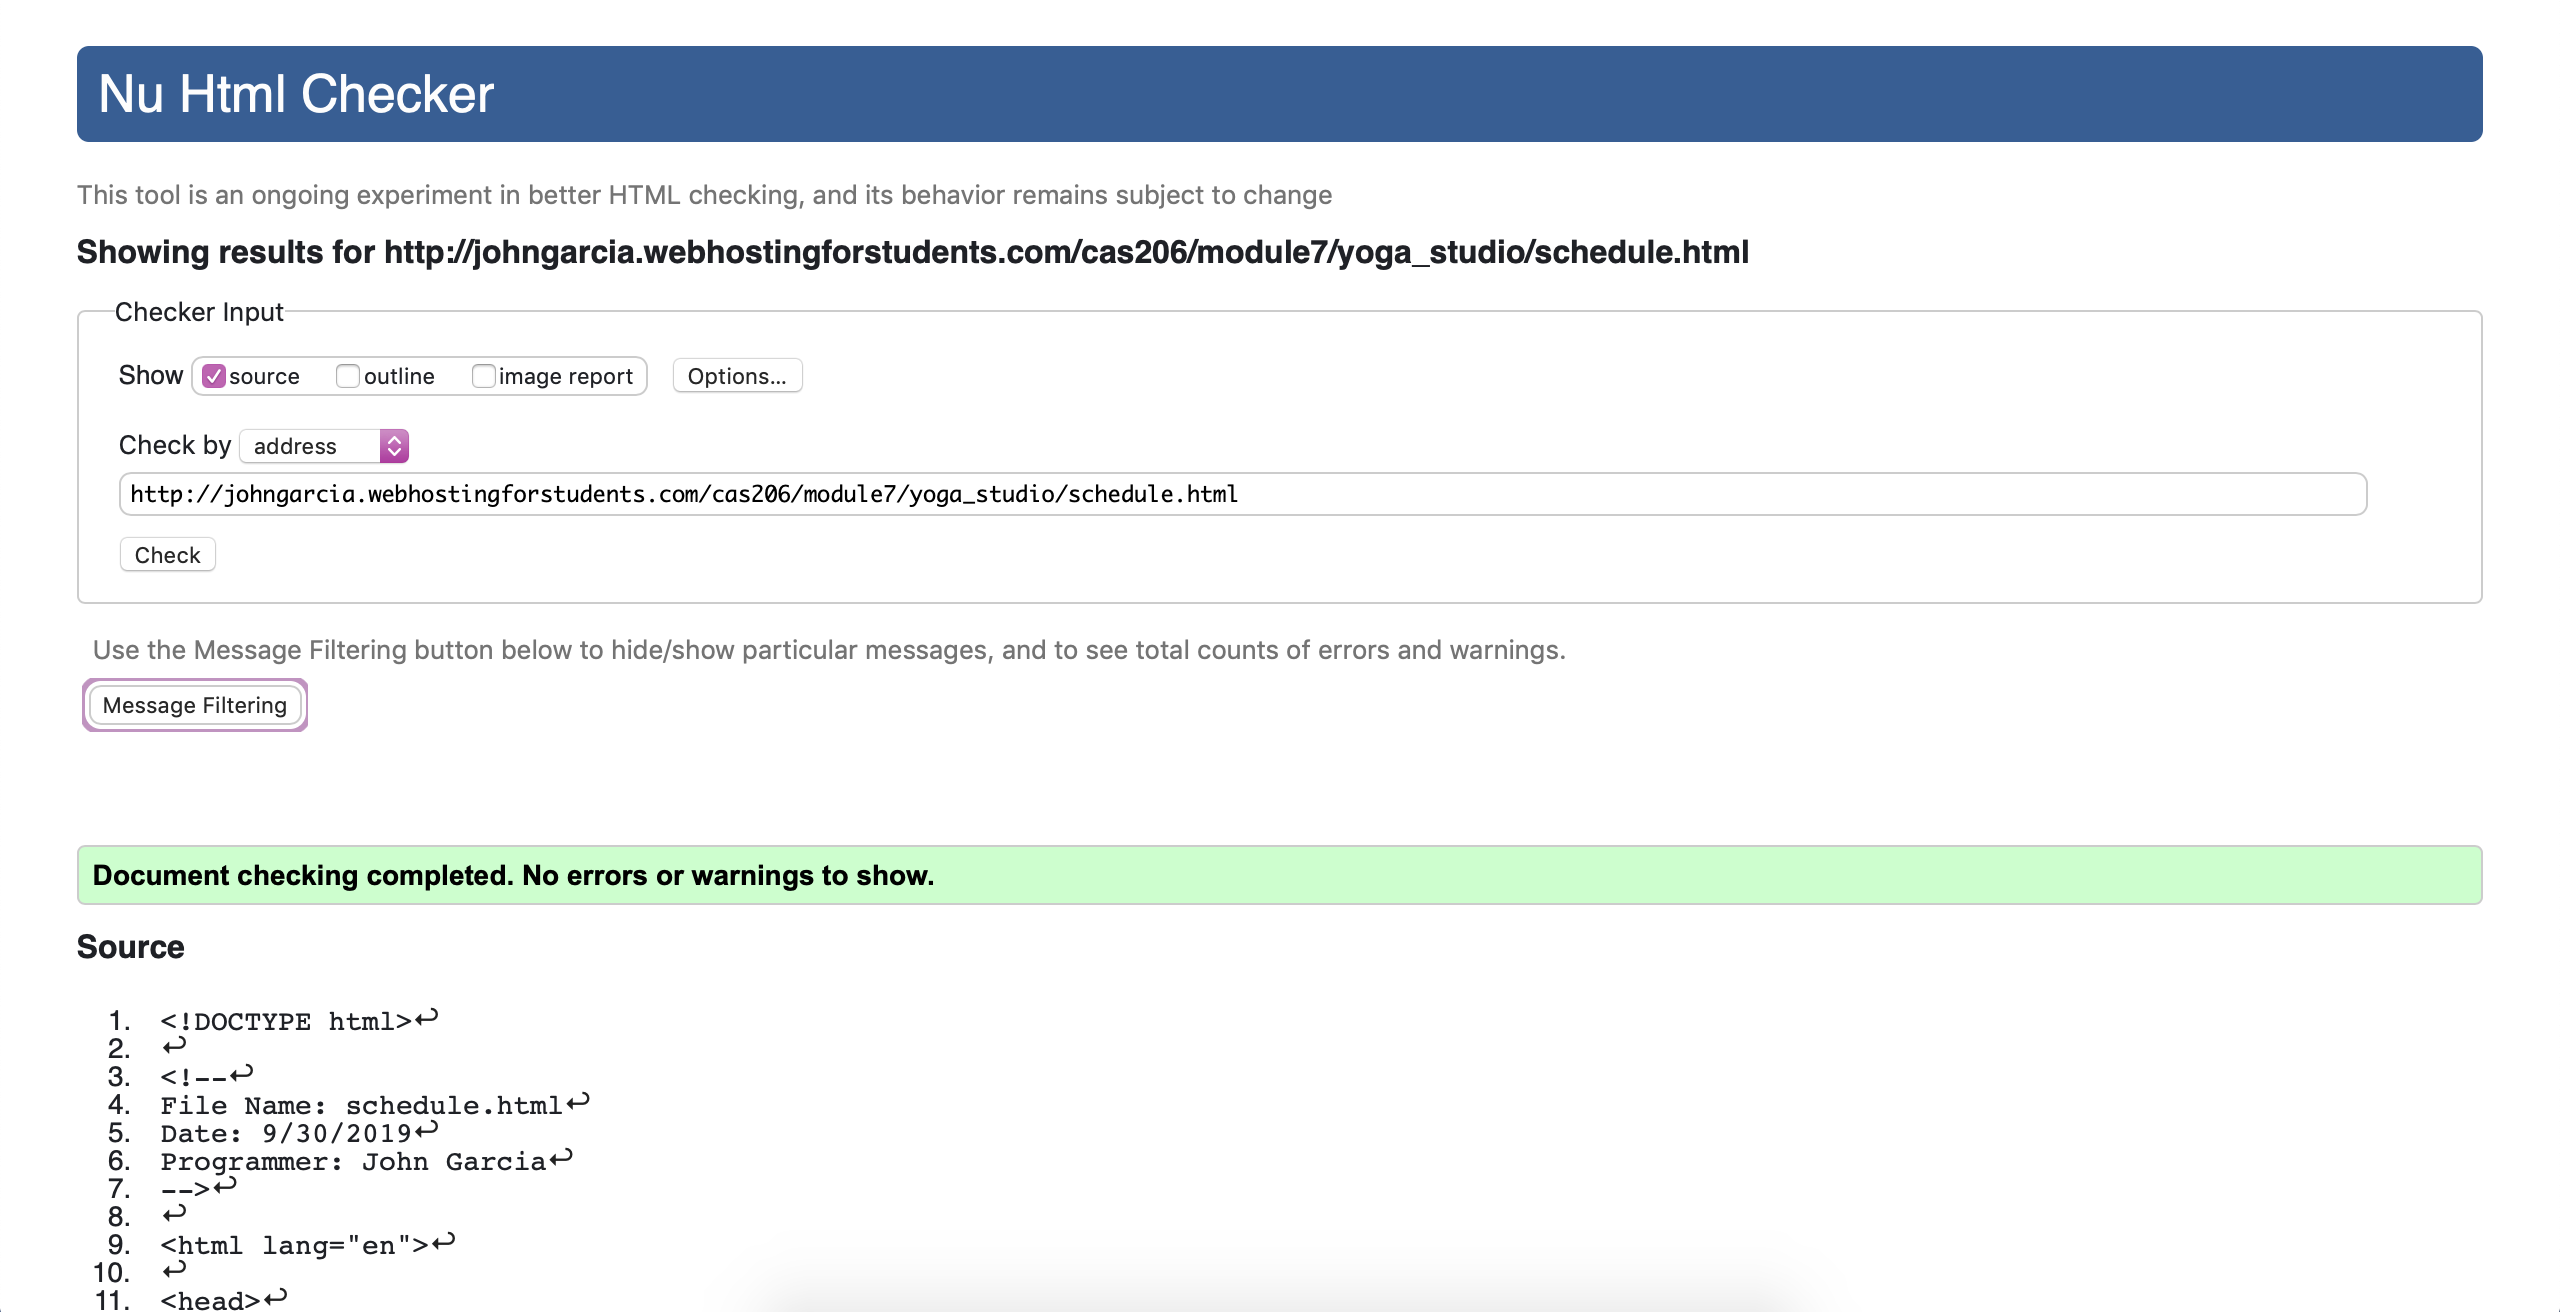2560x1312 pixels.
Task: Click the URL address input field
Action: [1242, 494]
